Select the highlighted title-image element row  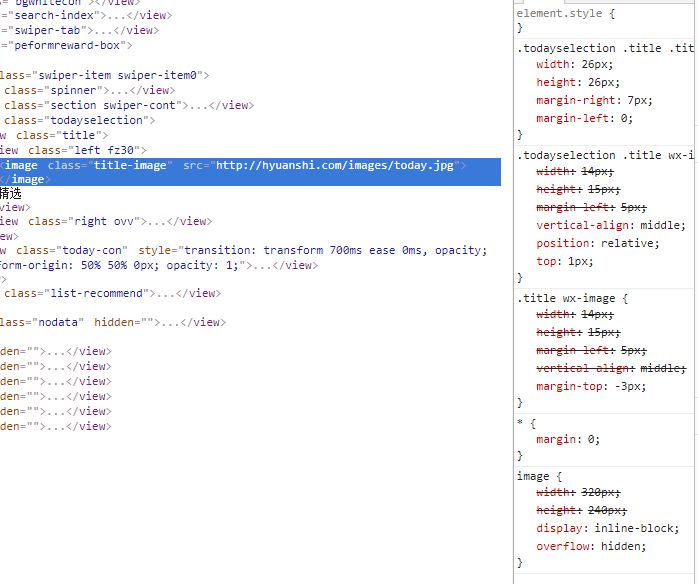[x=250, y=172]
